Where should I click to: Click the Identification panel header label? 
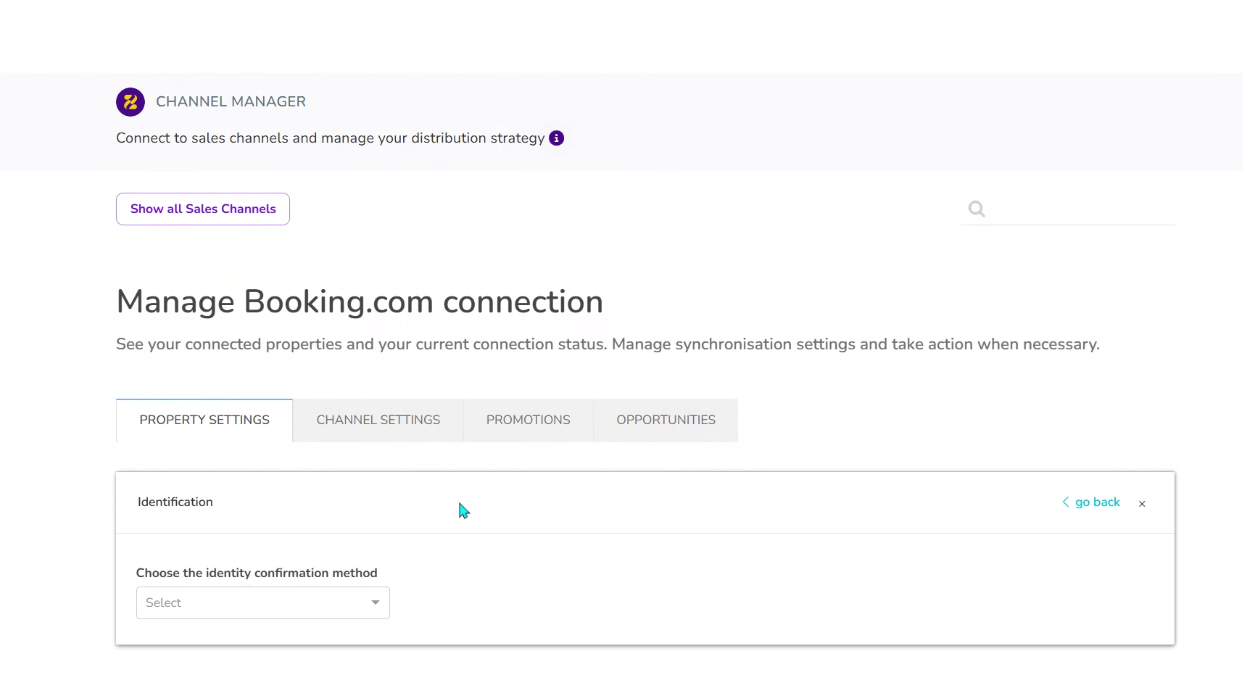175,502
